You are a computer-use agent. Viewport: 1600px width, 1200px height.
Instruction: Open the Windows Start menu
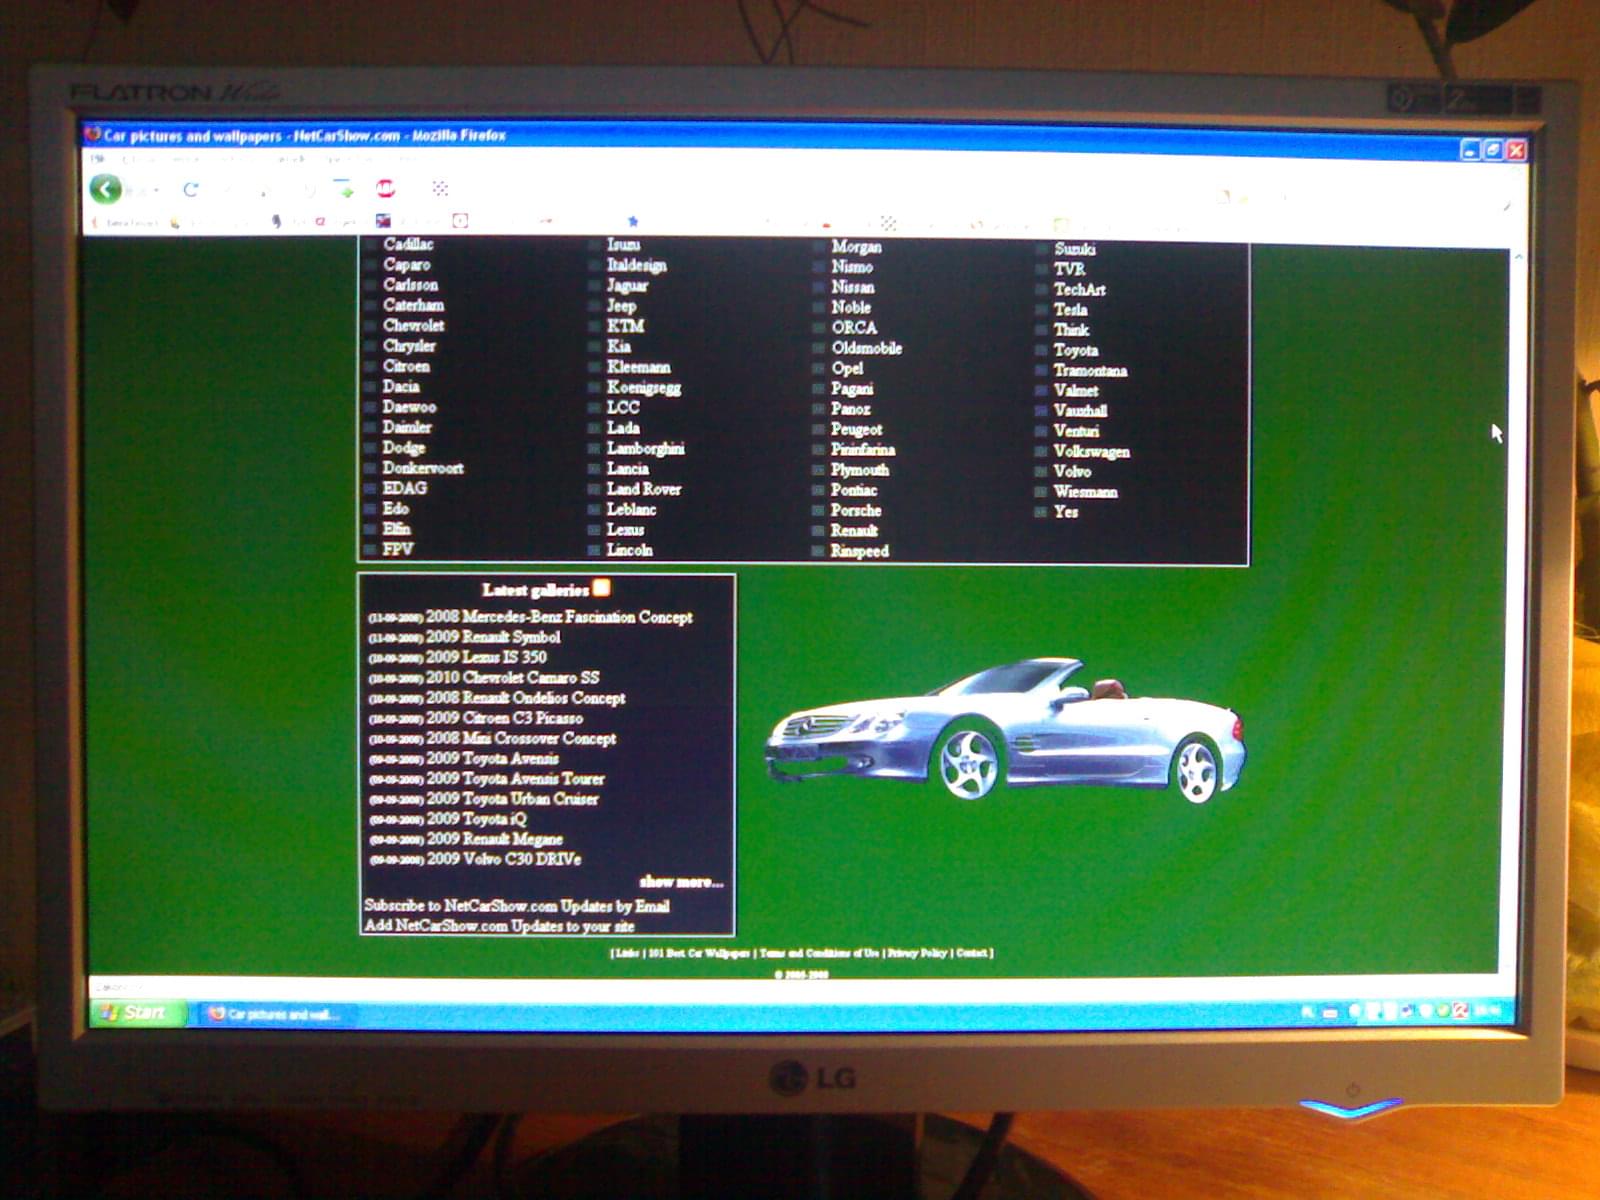point(138,1012)
